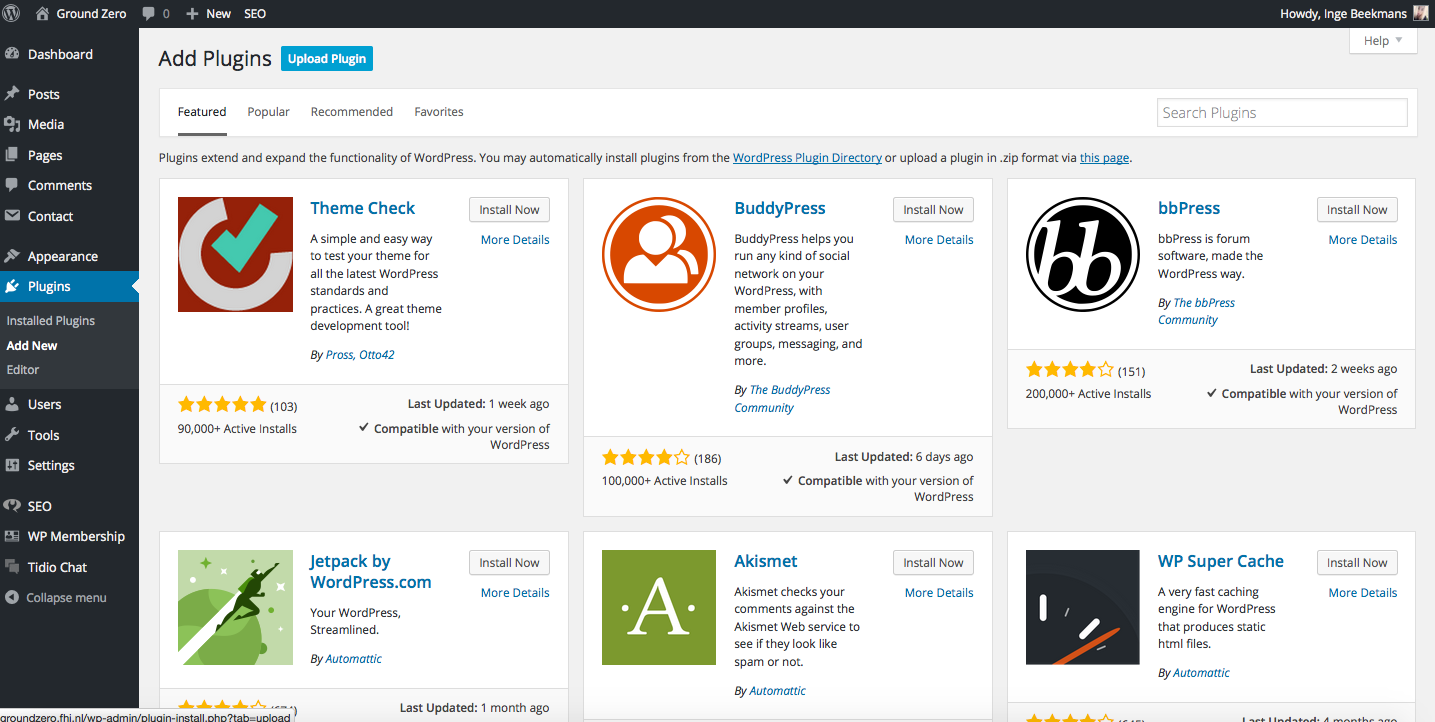The width and height of the screenshot is (1435, 722).
Task: Open SEO menu in top admin bar
Action: pyautogui.click(x=255, y=14)
